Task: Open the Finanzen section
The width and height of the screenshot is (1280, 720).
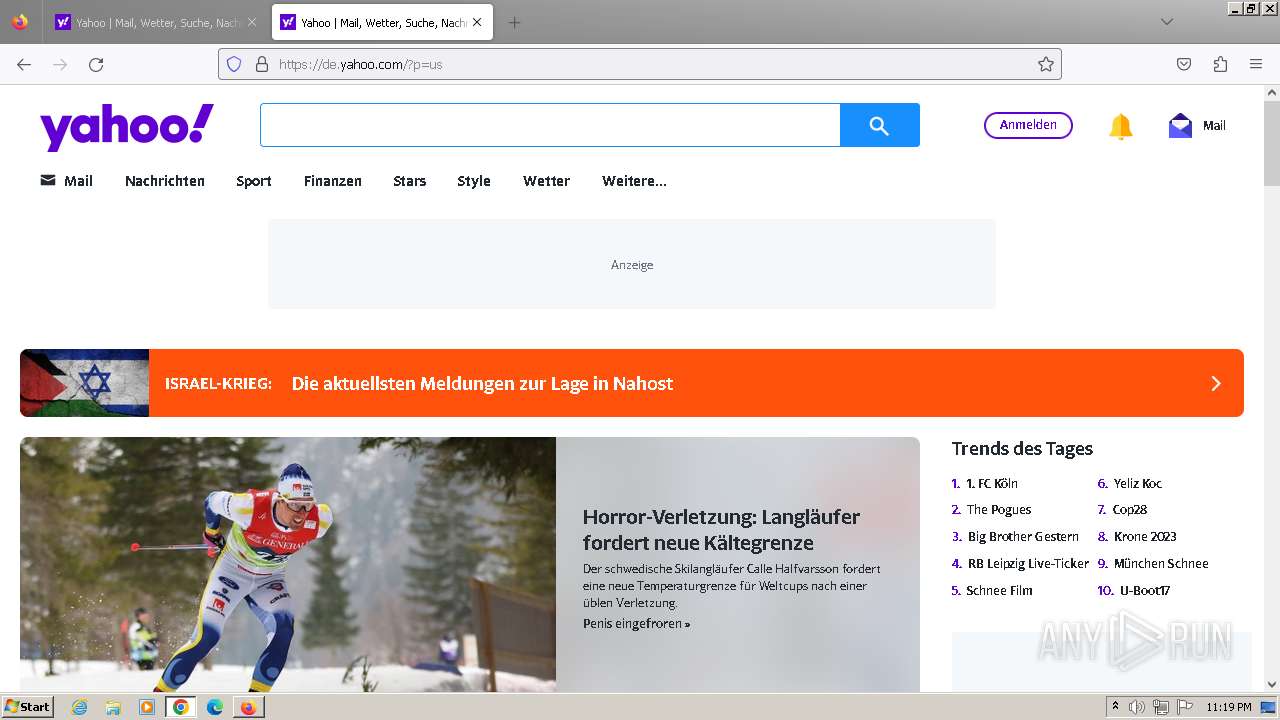Action: click(333, 181)
